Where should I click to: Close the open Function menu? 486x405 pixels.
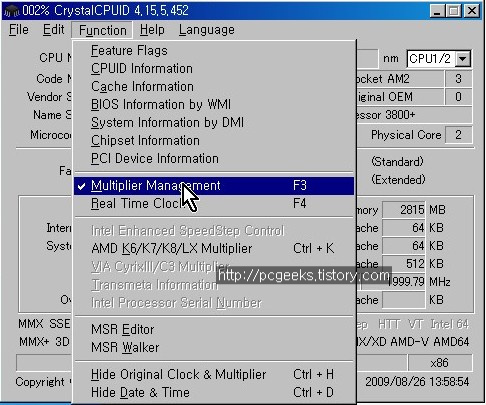[x=102, y=30]
